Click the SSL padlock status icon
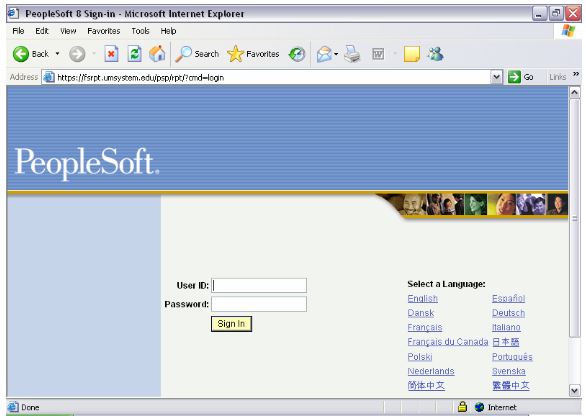The width and height of the screenshot is (586, 416). pyautogui.click(x=462, y=407)
